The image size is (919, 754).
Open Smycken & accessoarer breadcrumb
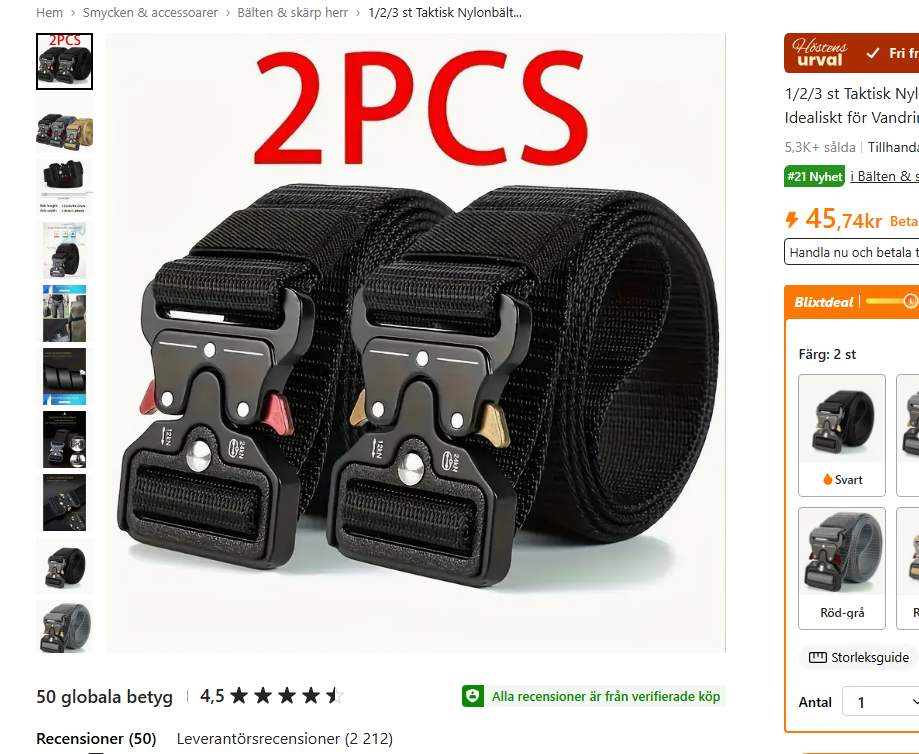tap(150, 12)
